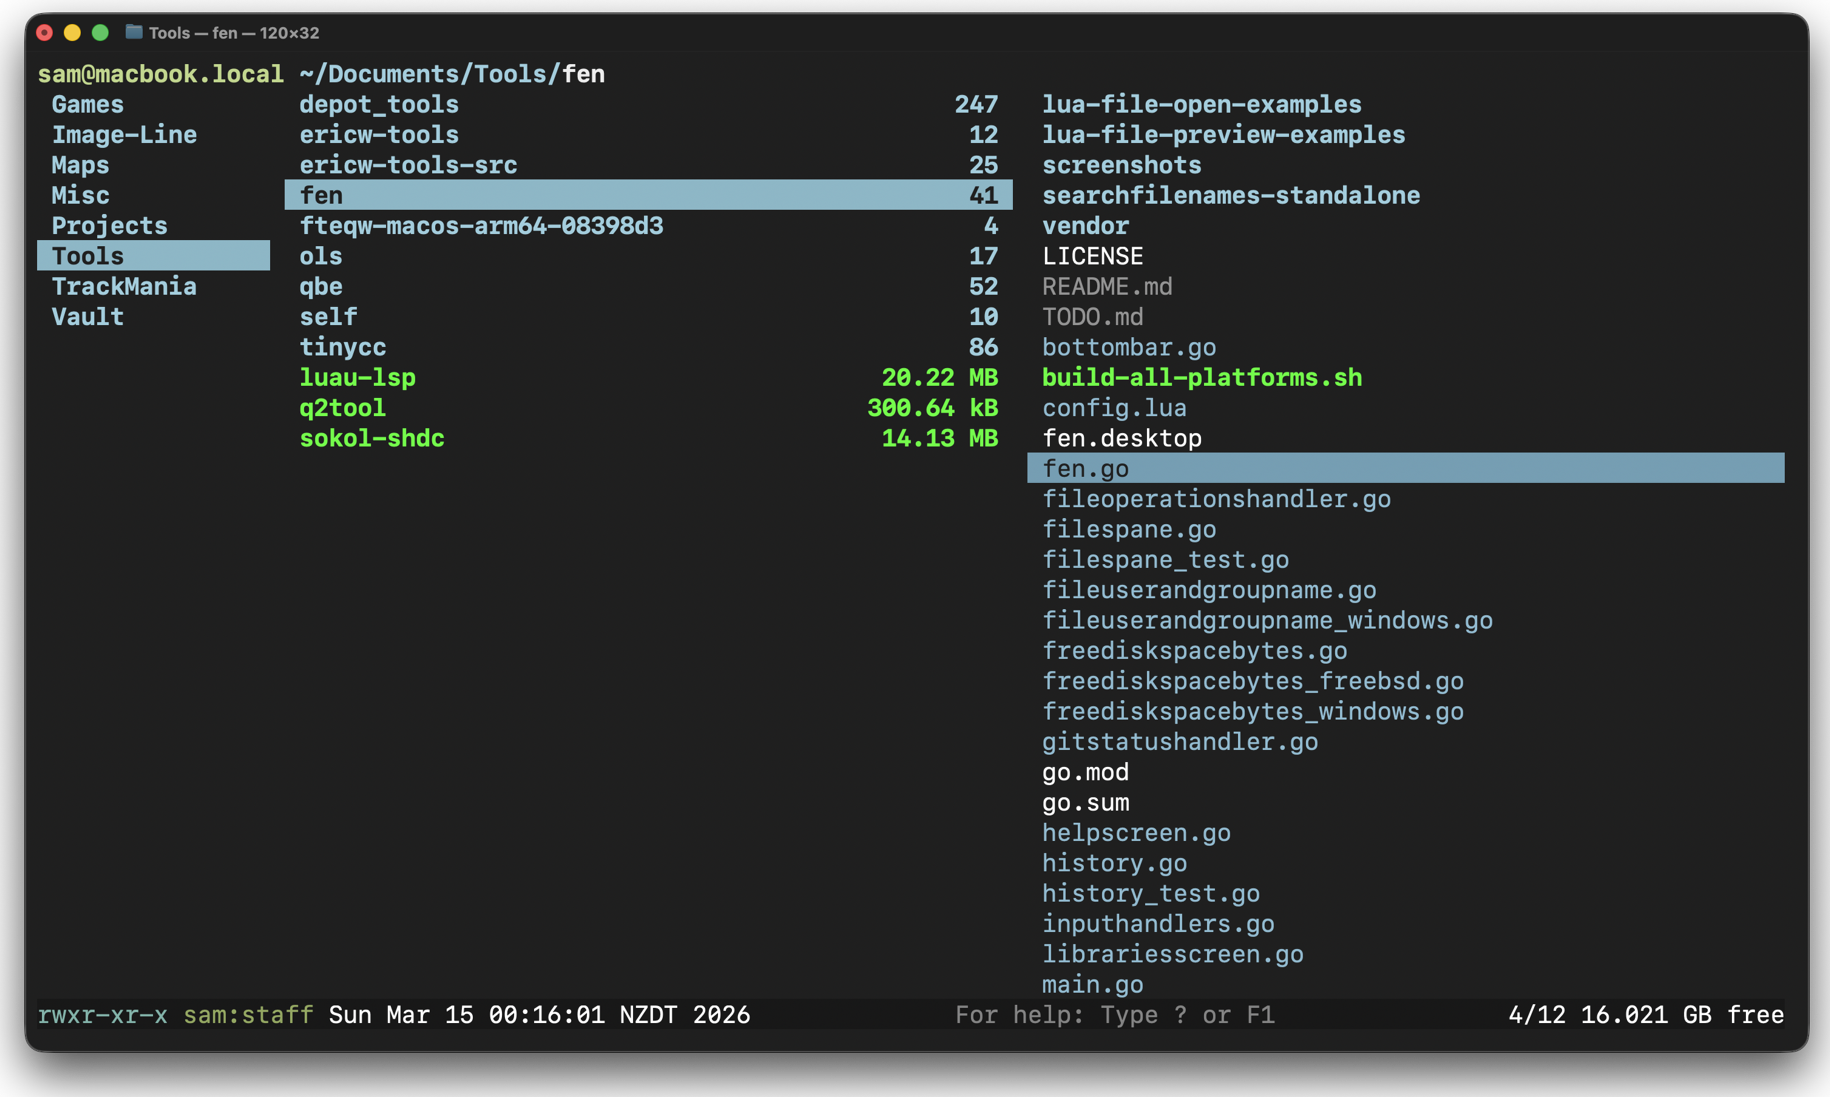Select filespane_test.go

(x=1166, y=559)
